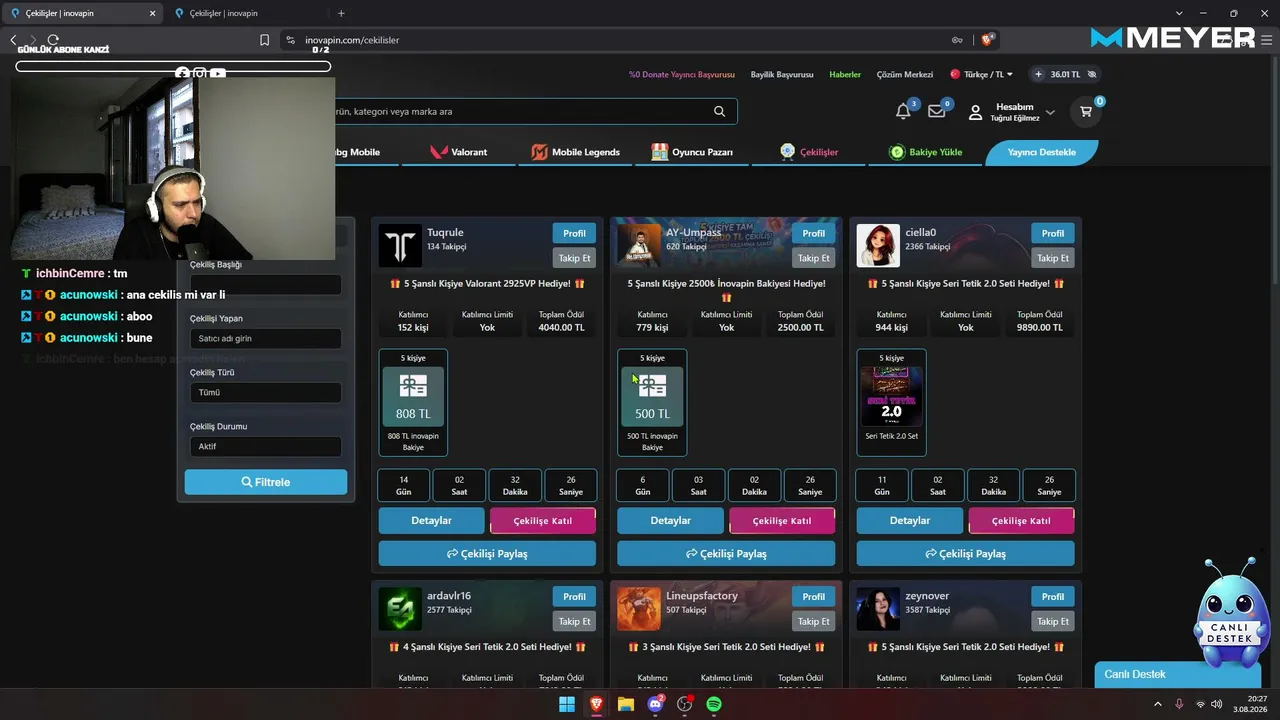Click the search magnifier icon
The height and width of the screenshot is (720, 1280).
click(719, 111)
